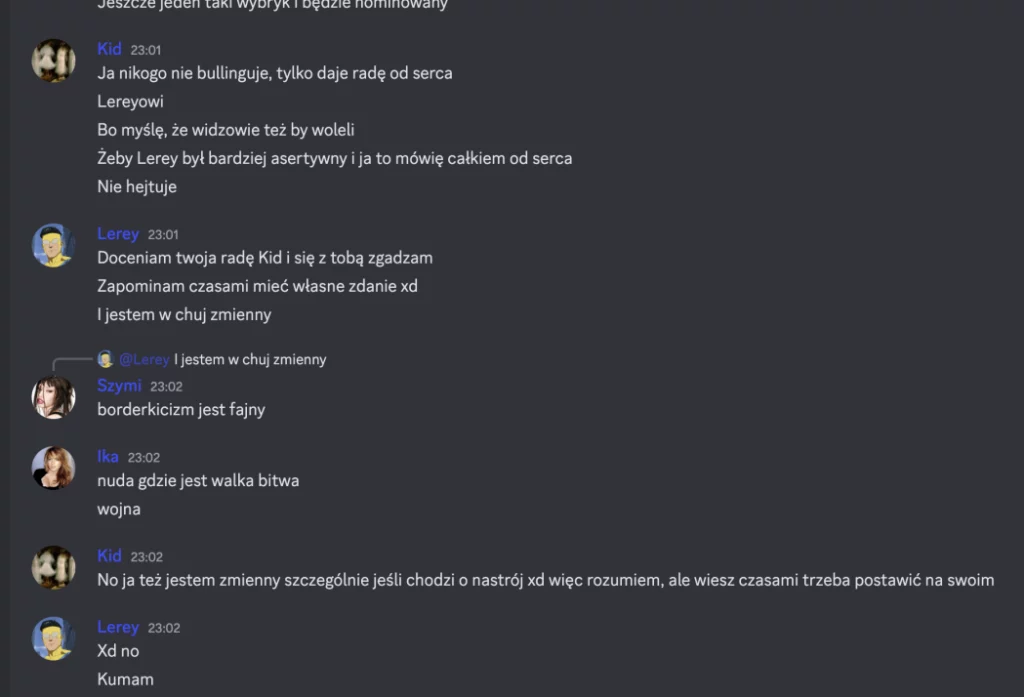Click Lerey username at 23:01
The image size is (1024, 697).
click(118, 234)
